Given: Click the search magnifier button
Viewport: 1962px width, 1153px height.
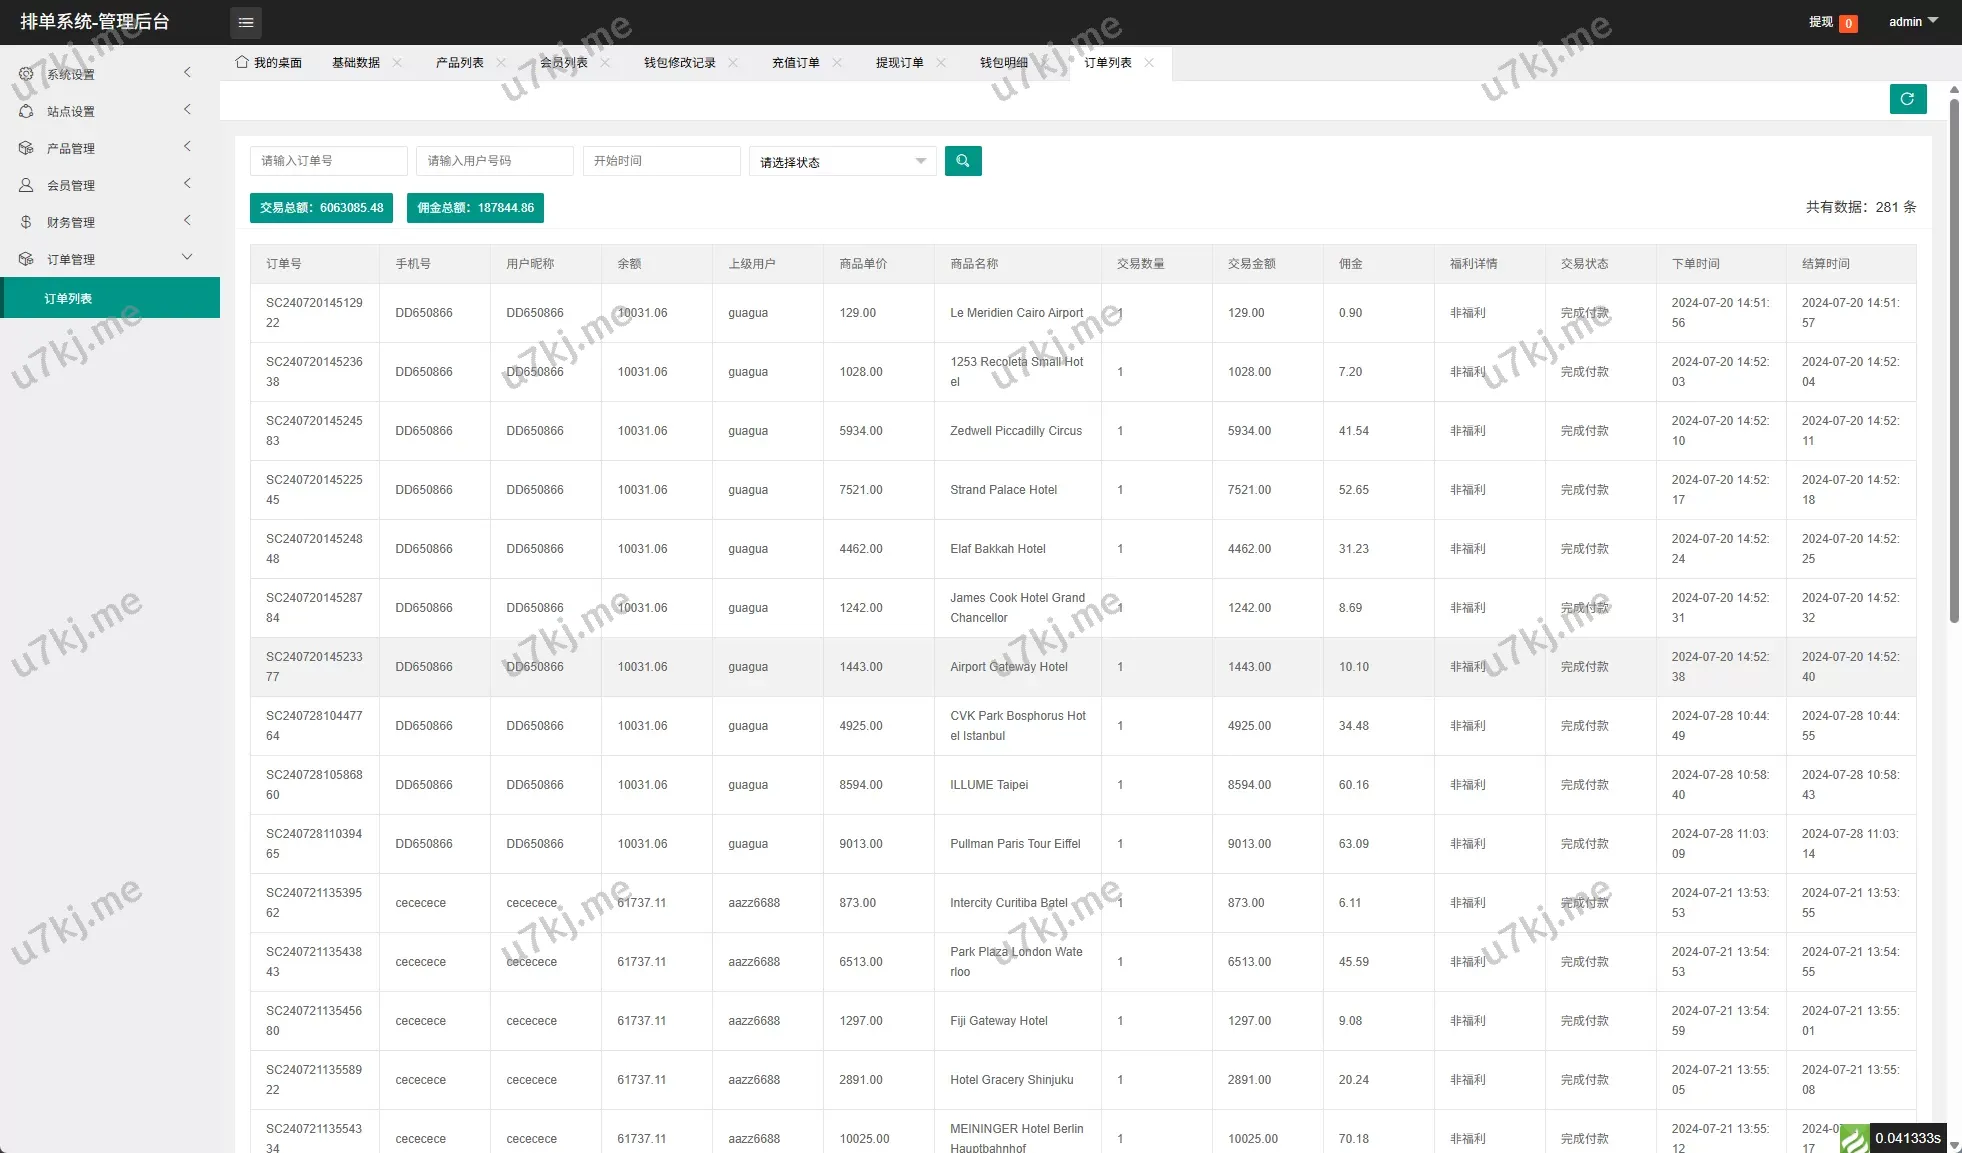Looking at the screenshot, I should coord(962,161).
